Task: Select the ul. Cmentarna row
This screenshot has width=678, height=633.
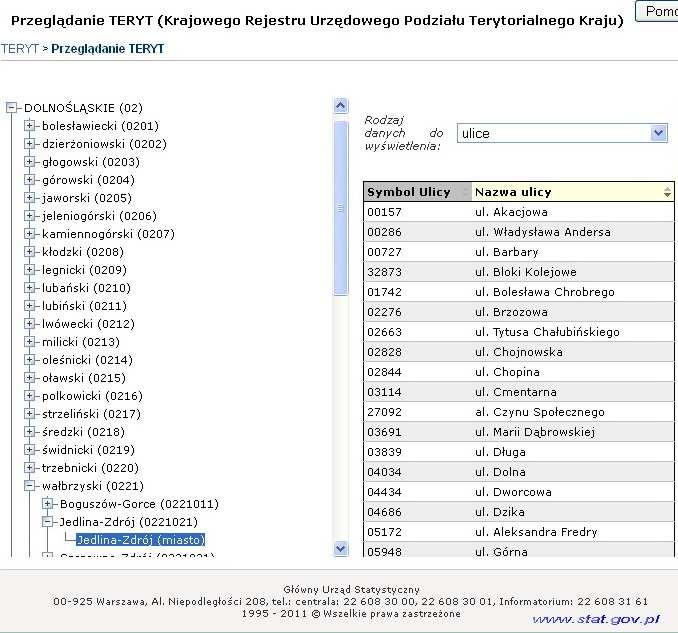Action: tap(519, 392)
